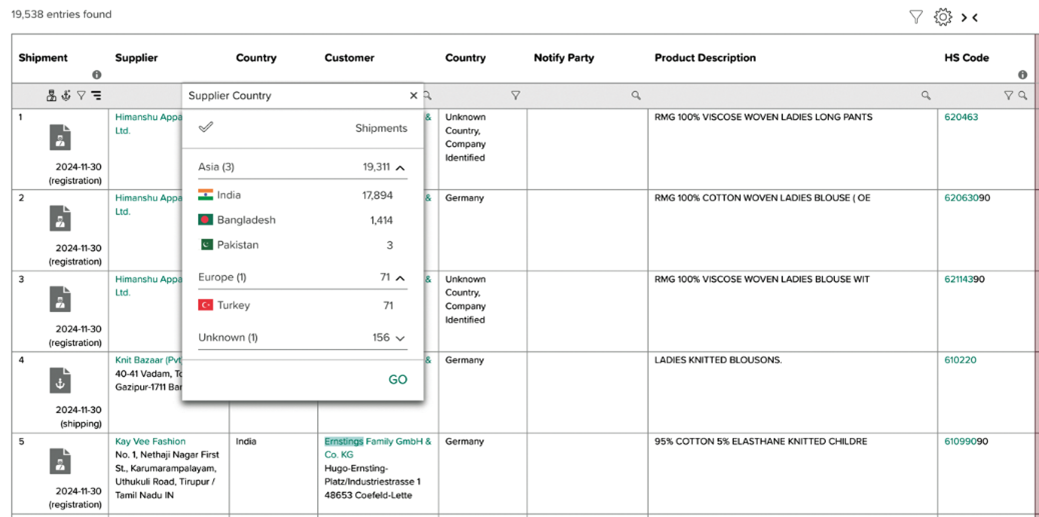Open registration document icon in row 3
1039x517 pixels.
point(60,299)
